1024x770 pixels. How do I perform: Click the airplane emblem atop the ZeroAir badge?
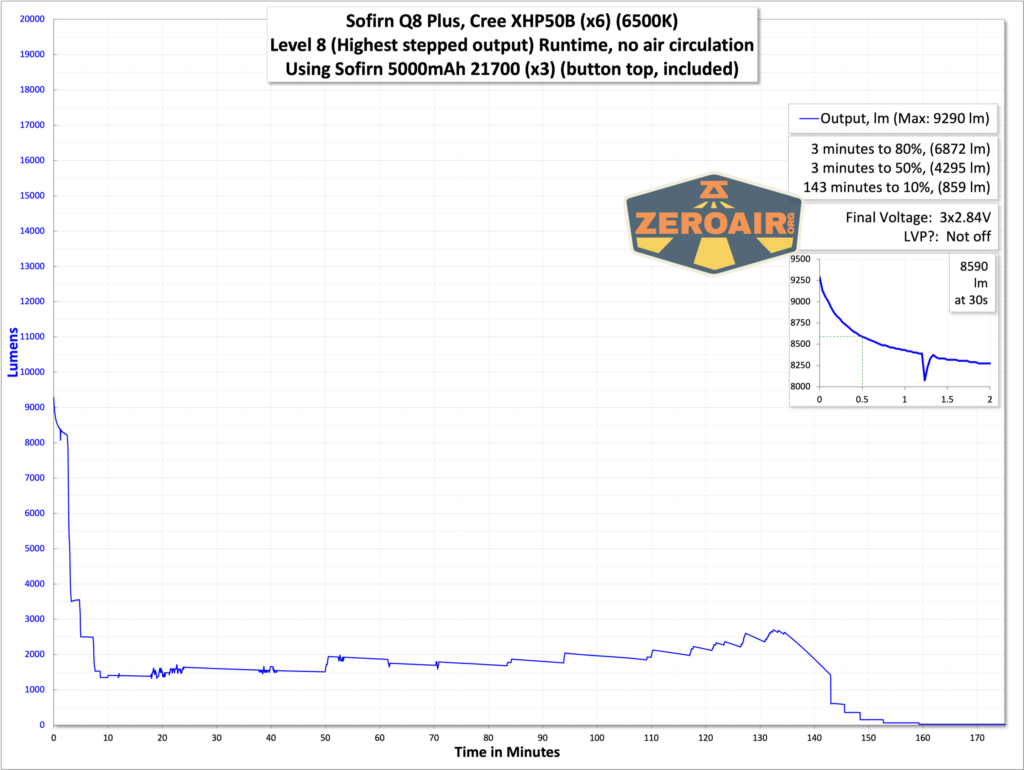point(714,190)
